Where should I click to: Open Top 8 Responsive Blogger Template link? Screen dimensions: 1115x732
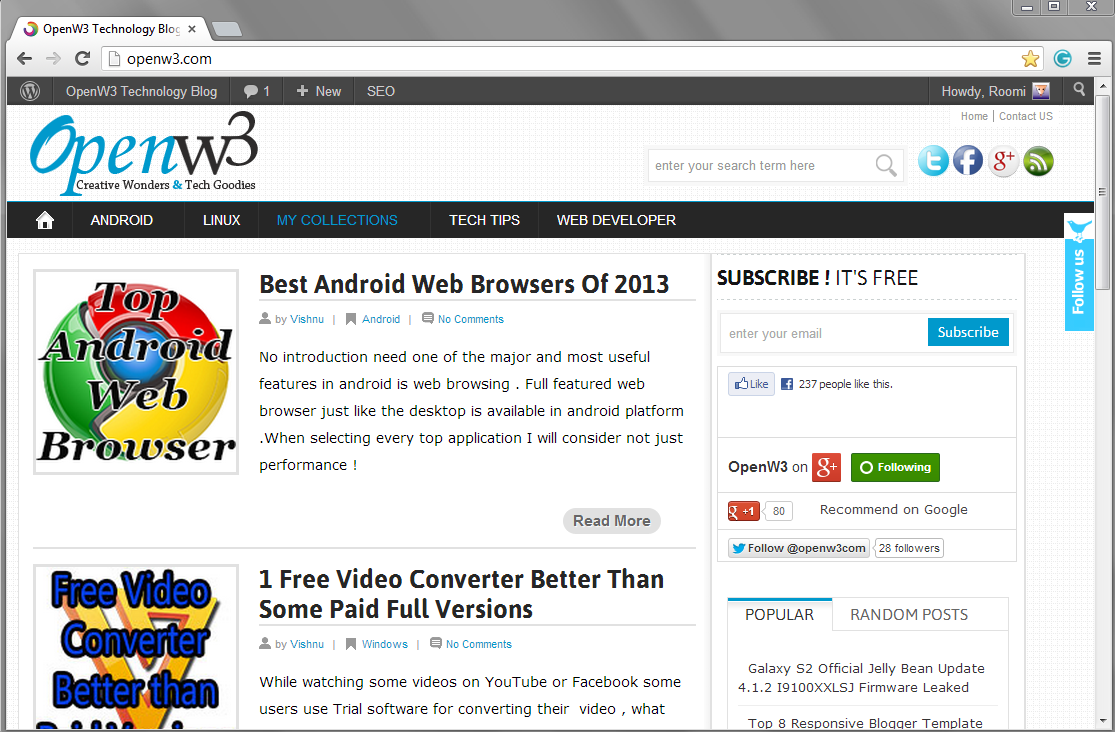point(865,723)
